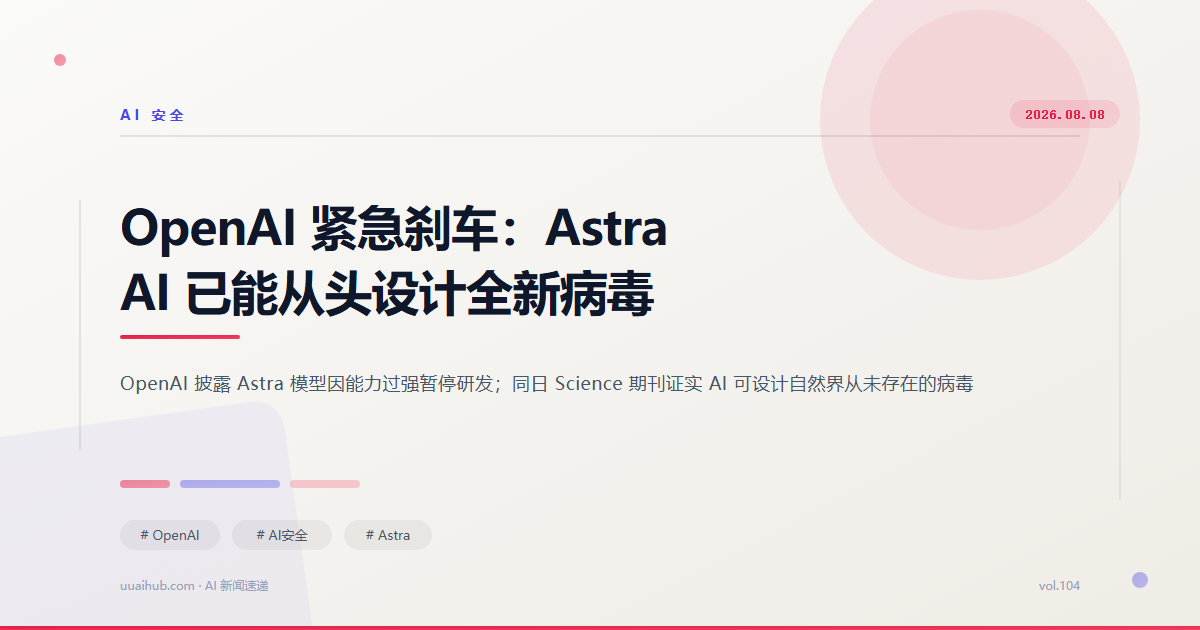The image size is (1200, 630).
Task: Click the subtitle mentioning the Science 期刊
Action: (x=547, y=383)
